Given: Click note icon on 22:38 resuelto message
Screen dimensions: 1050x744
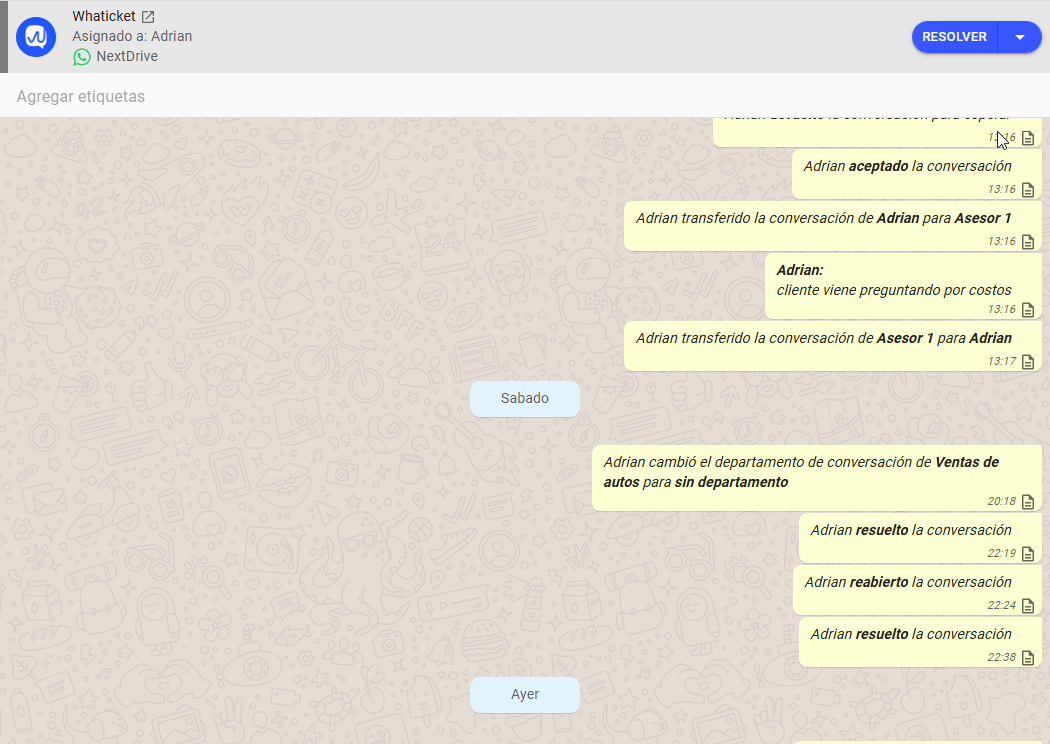Looking at the screenshot, I should (x=1028, y=658).
